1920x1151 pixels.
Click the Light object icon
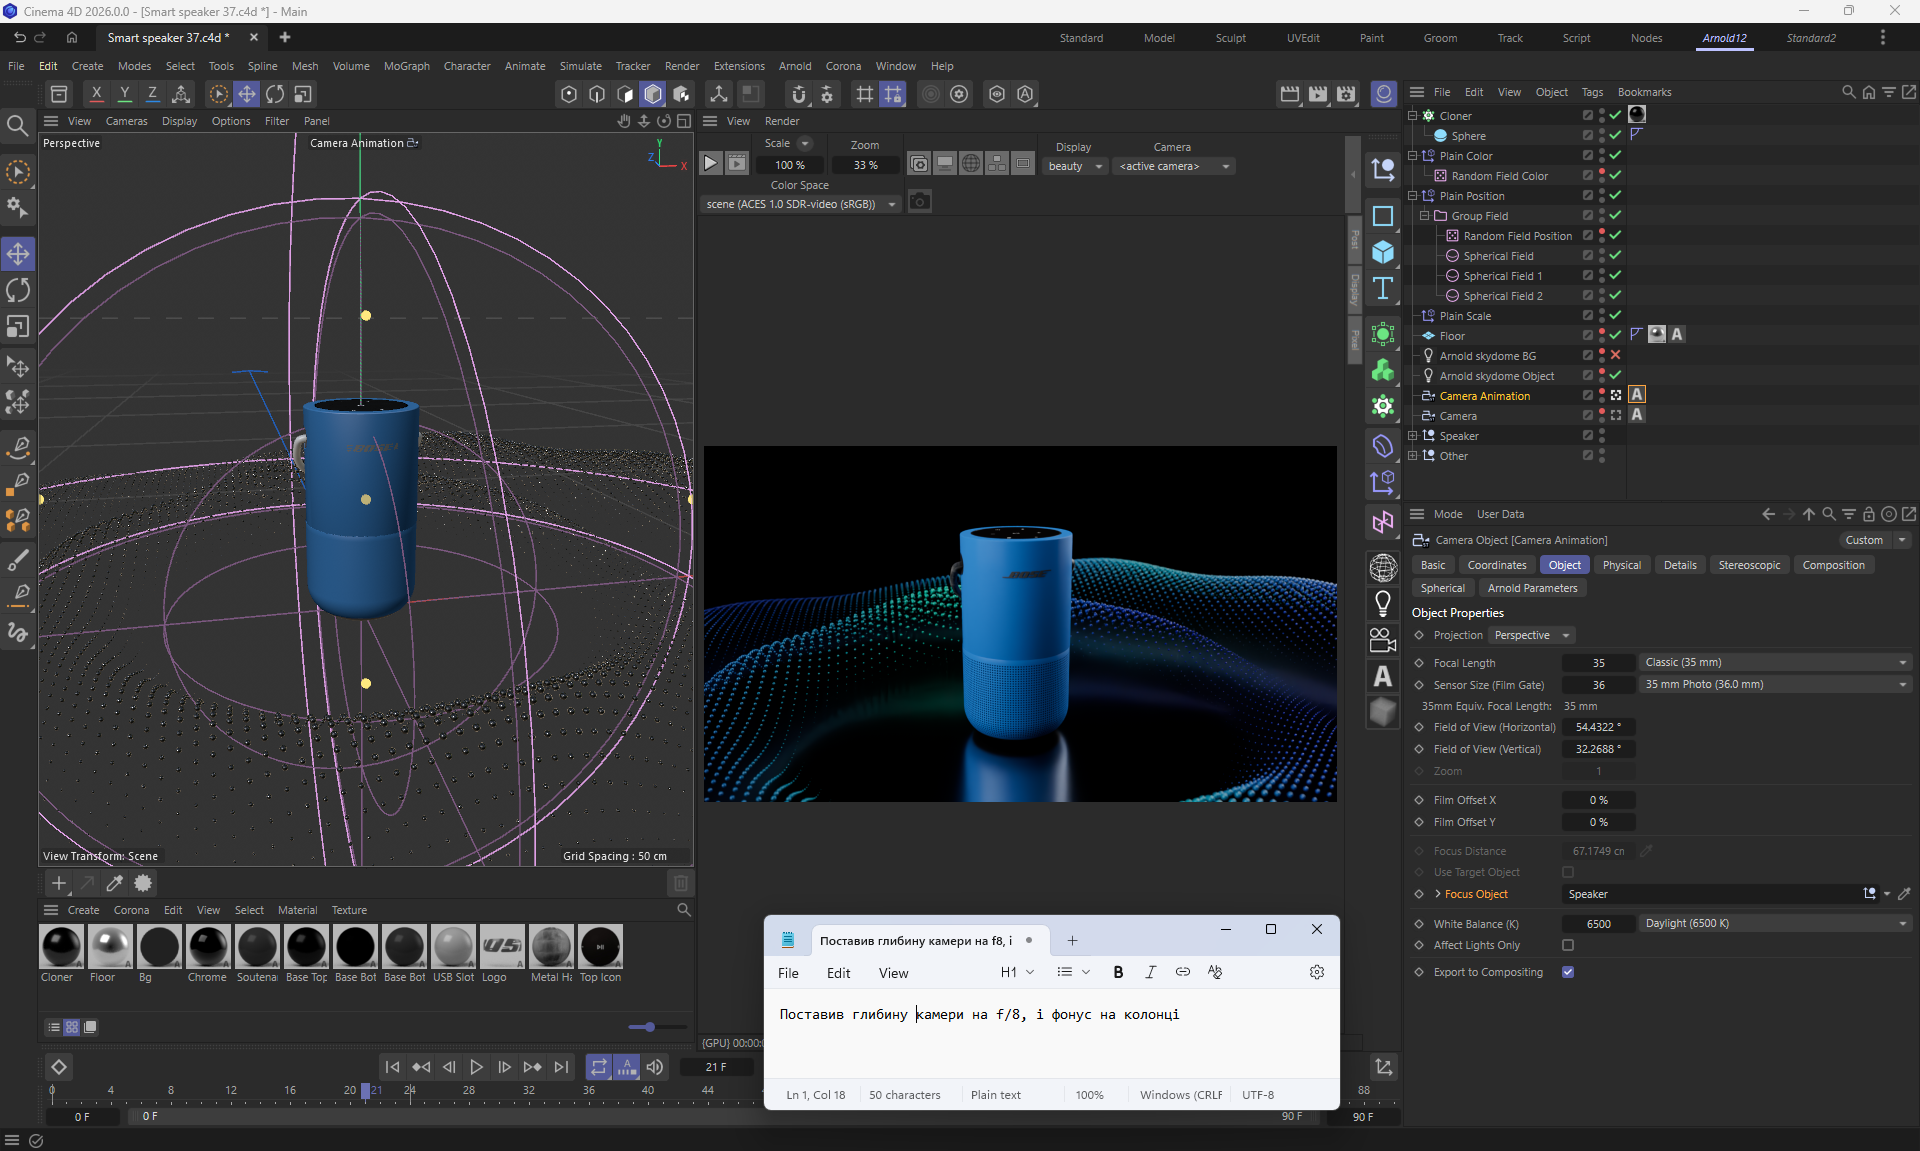[x=1383, y=603]
